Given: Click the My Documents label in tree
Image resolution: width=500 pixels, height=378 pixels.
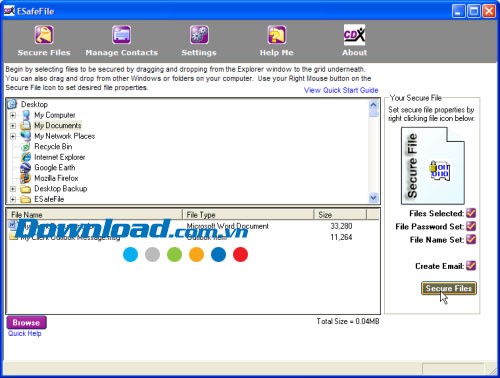Looking at the screenshot, I should pyautogui.click(x=58, y=125).
